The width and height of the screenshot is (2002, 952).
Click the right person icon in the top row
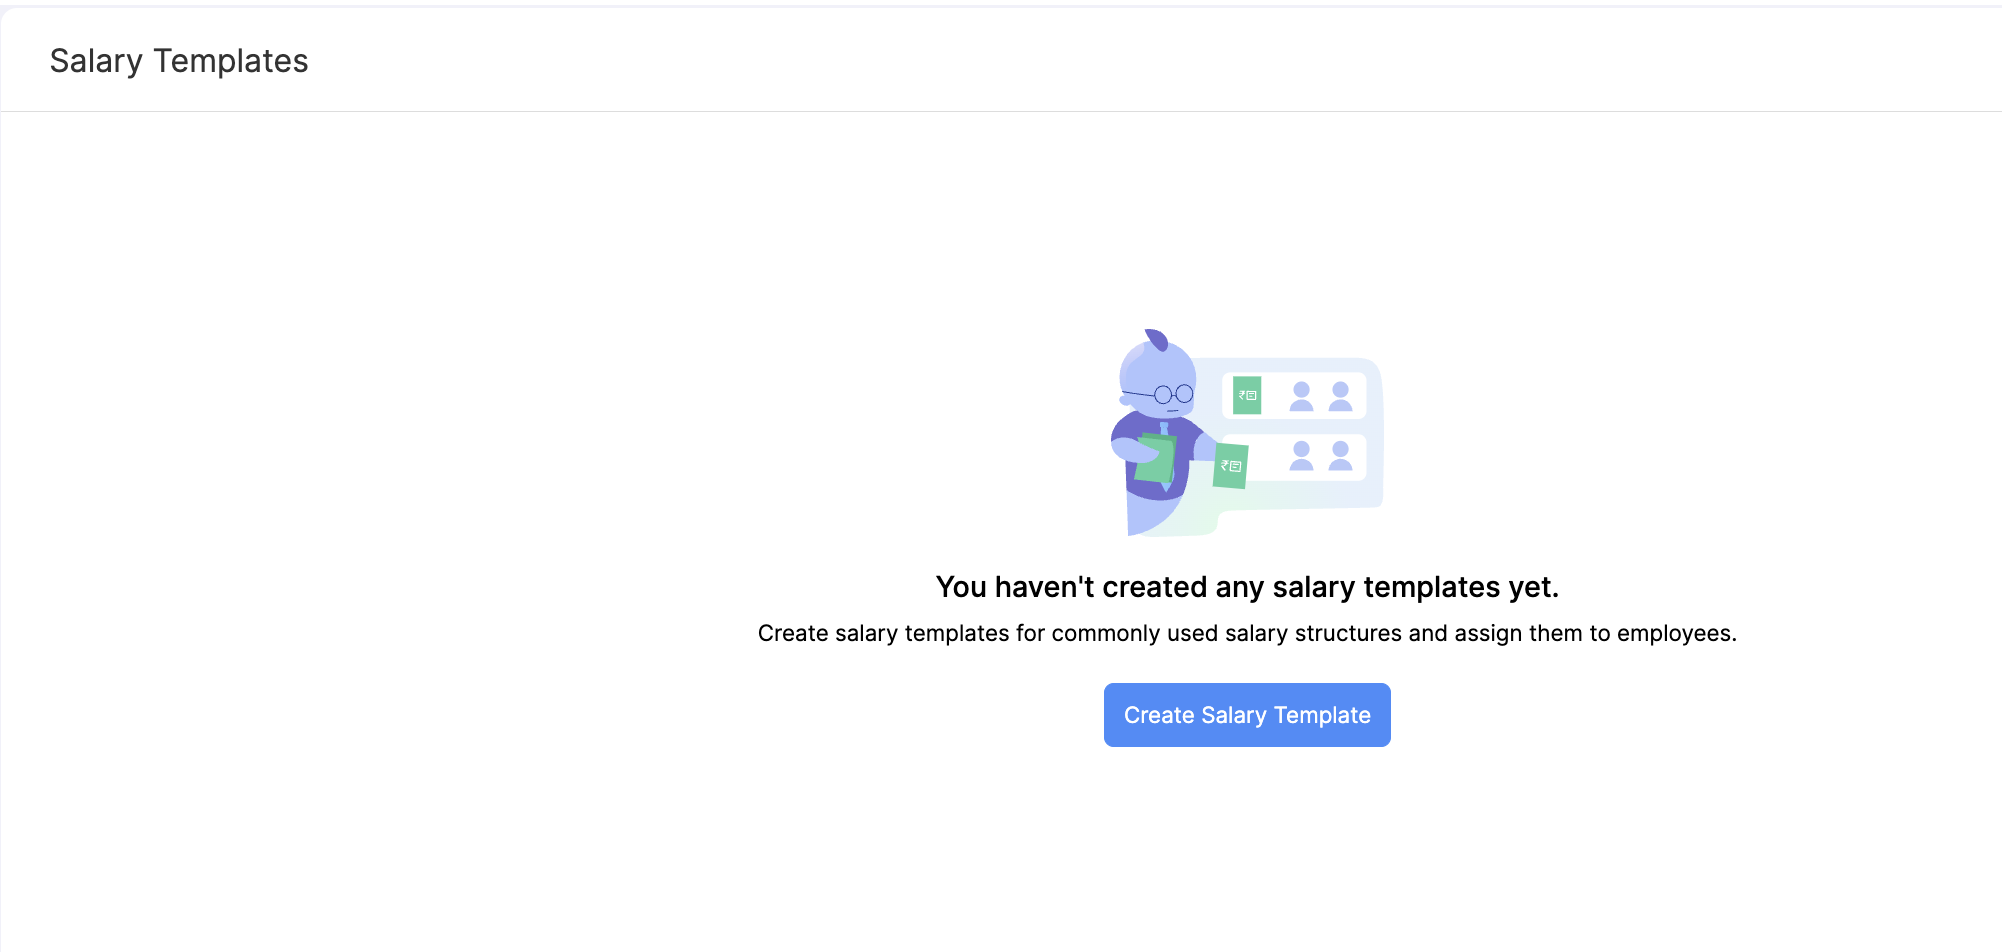click(1340, 397)
